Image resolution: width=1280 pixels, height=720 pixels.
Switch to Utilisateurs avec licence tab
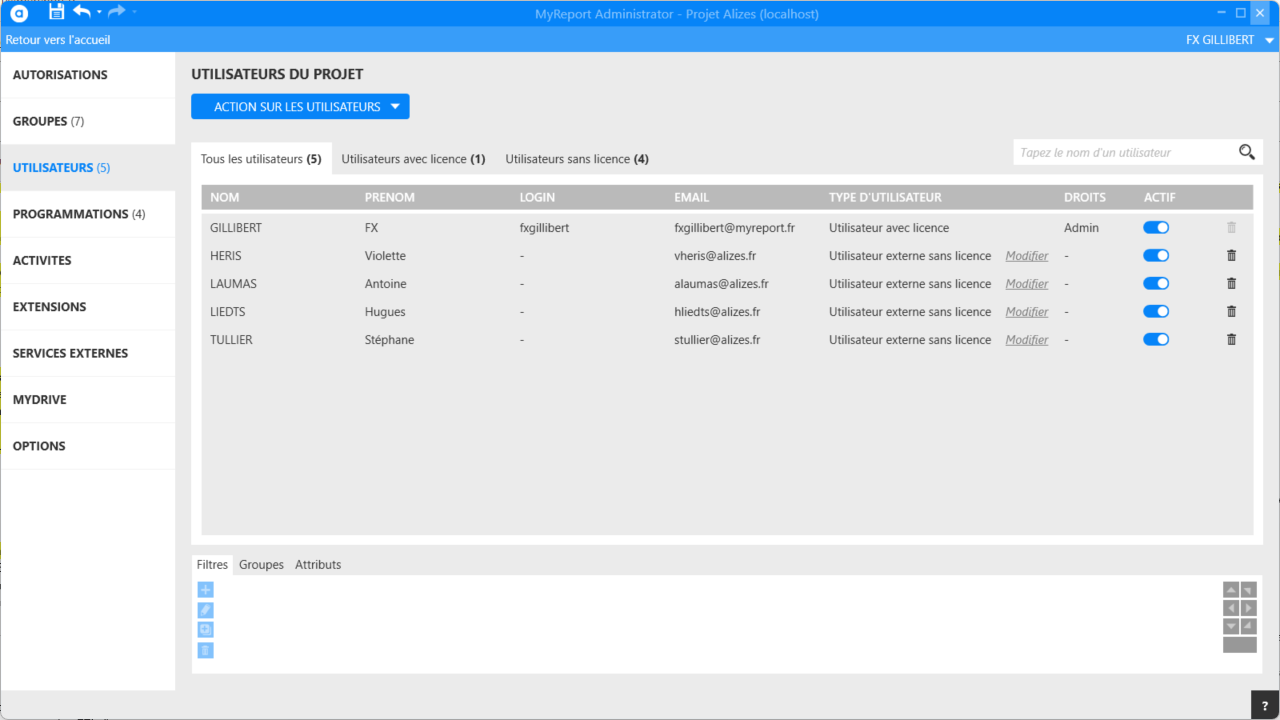point(413,159)
